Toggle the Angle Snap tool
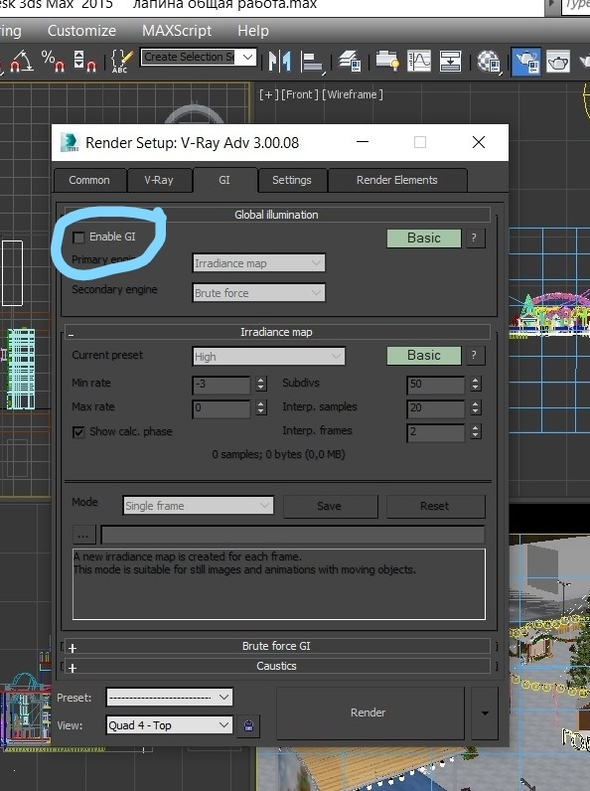 20,62
